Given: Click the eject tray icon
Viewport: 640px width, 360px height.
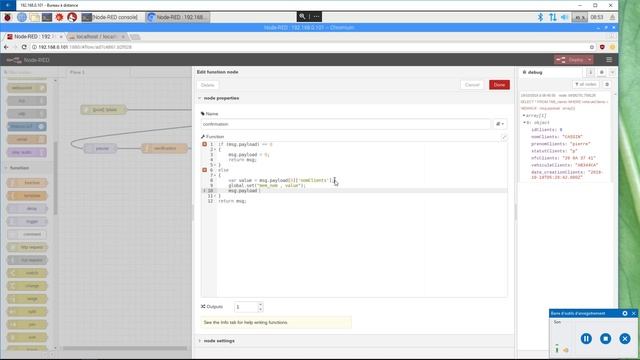Looking at the screenshot, I should [x=613, y=17].
